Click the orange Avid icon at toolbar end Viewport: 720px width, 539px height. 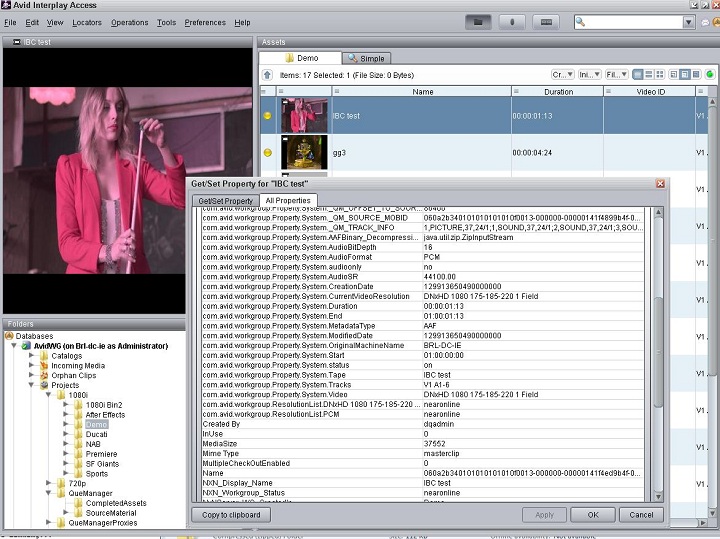coord(716,22)
